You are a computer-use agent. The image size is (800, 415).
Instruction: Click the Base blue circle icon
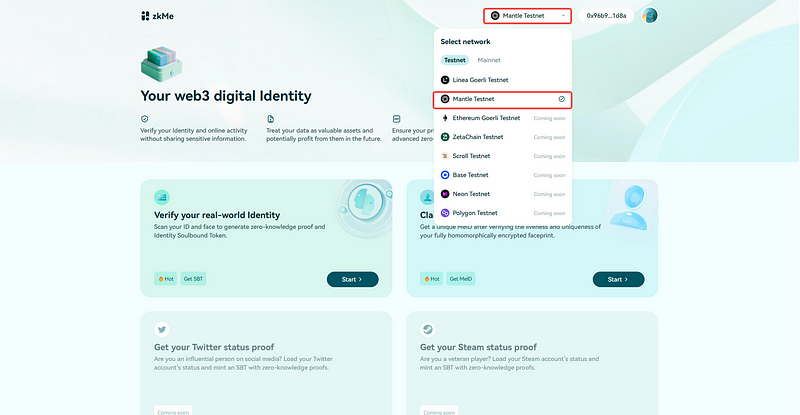(x=445, y=175)
